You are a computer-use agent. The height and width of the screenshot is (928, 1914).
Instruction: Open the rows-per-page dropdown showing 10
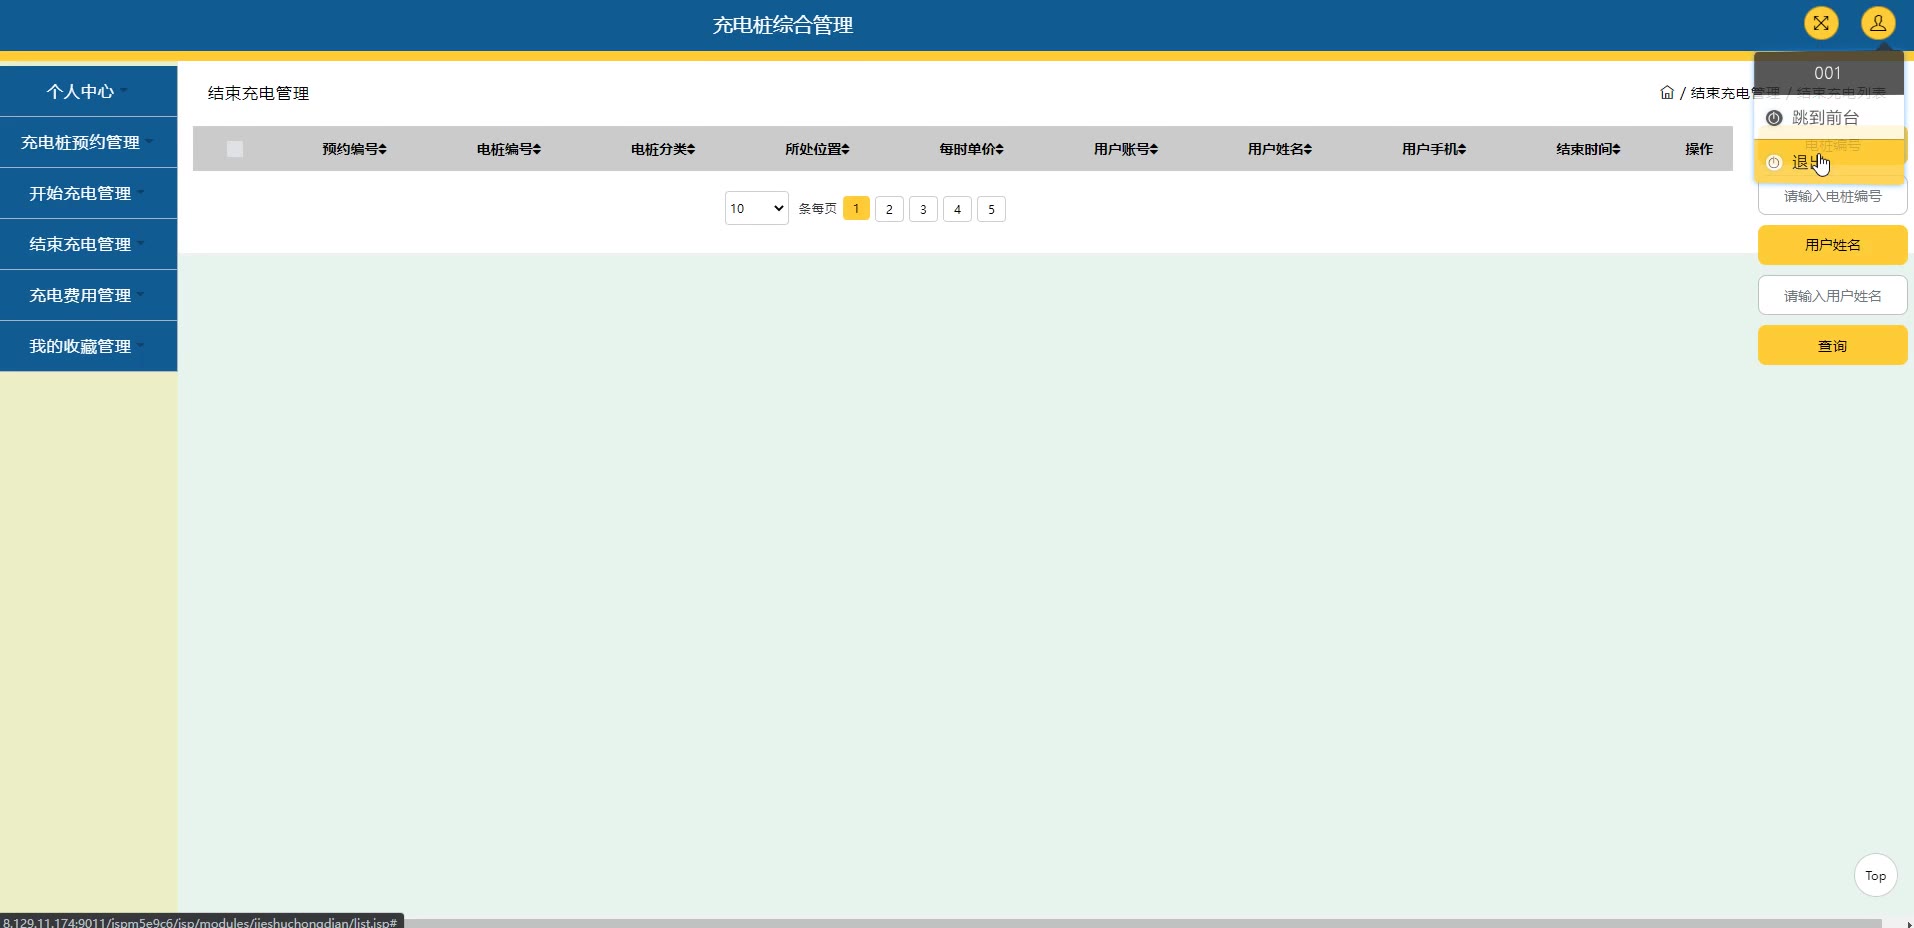pos(757,208)
